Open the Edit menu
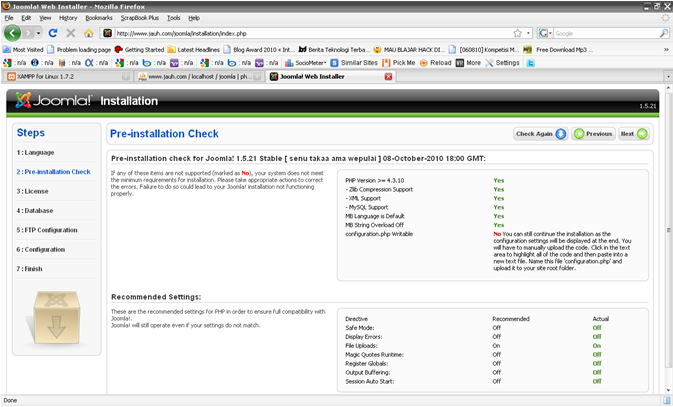 pyautogui.click(x=26, y=18)
